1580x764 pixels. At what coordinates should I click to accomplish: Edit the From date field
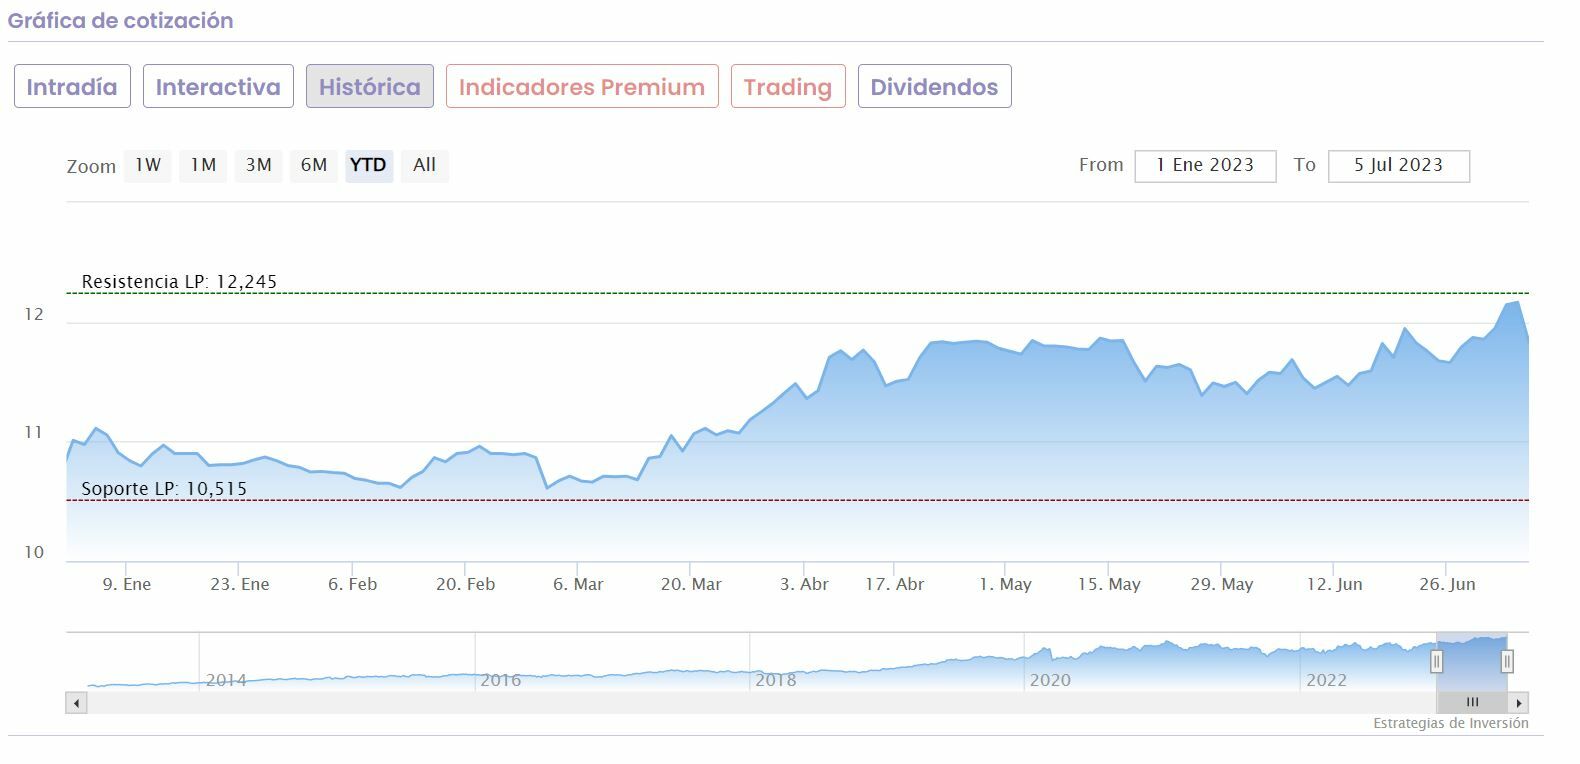[1205, 166]
